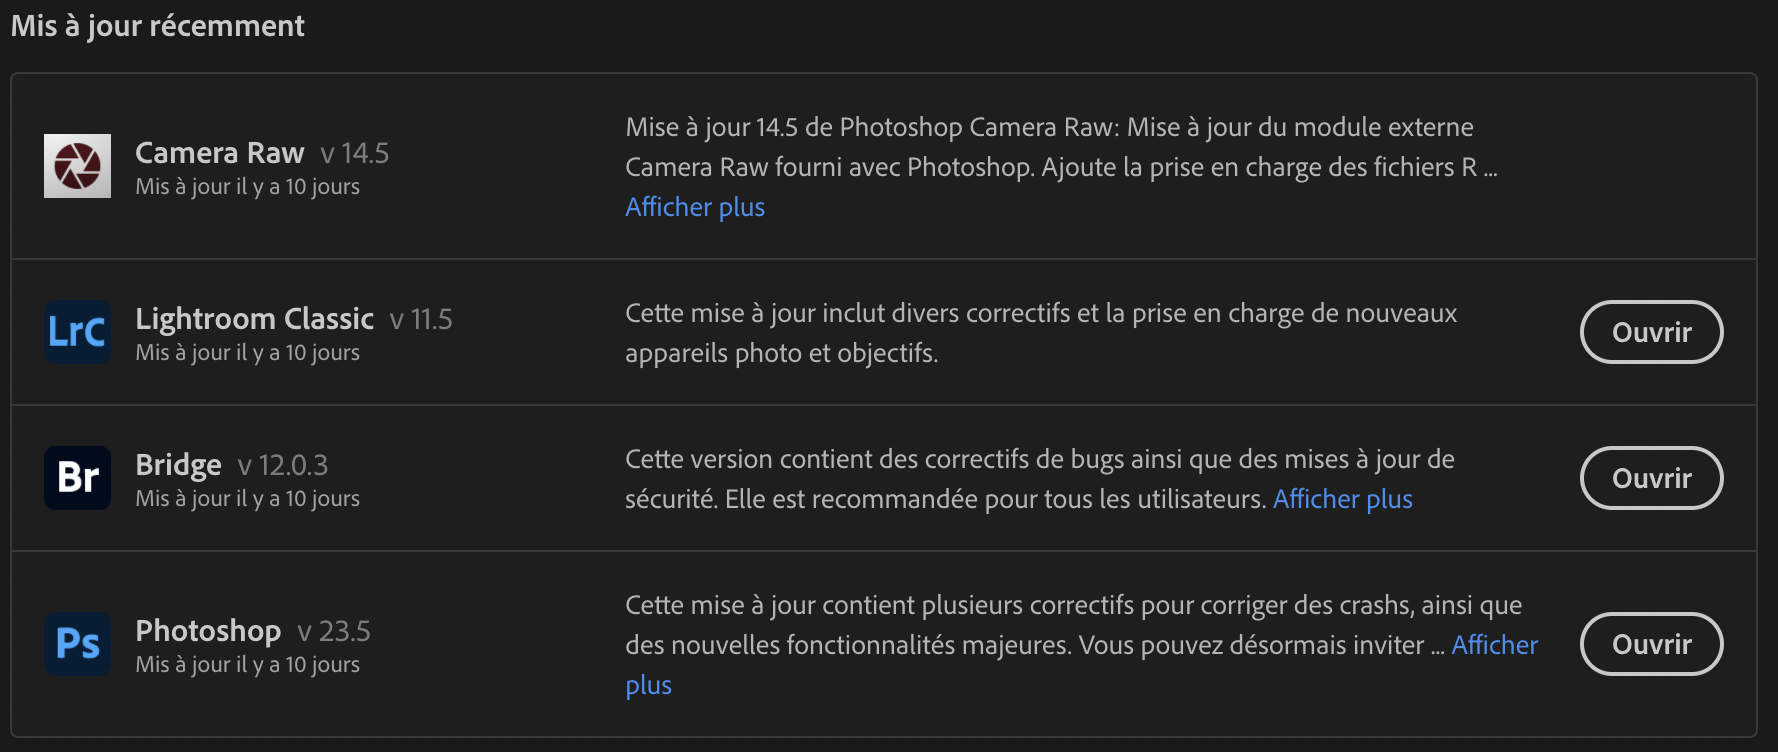The width and height of the screenshot is (1778, 752).
Task: Select the Camera Raw app name
Action: (x=220, y=153)
